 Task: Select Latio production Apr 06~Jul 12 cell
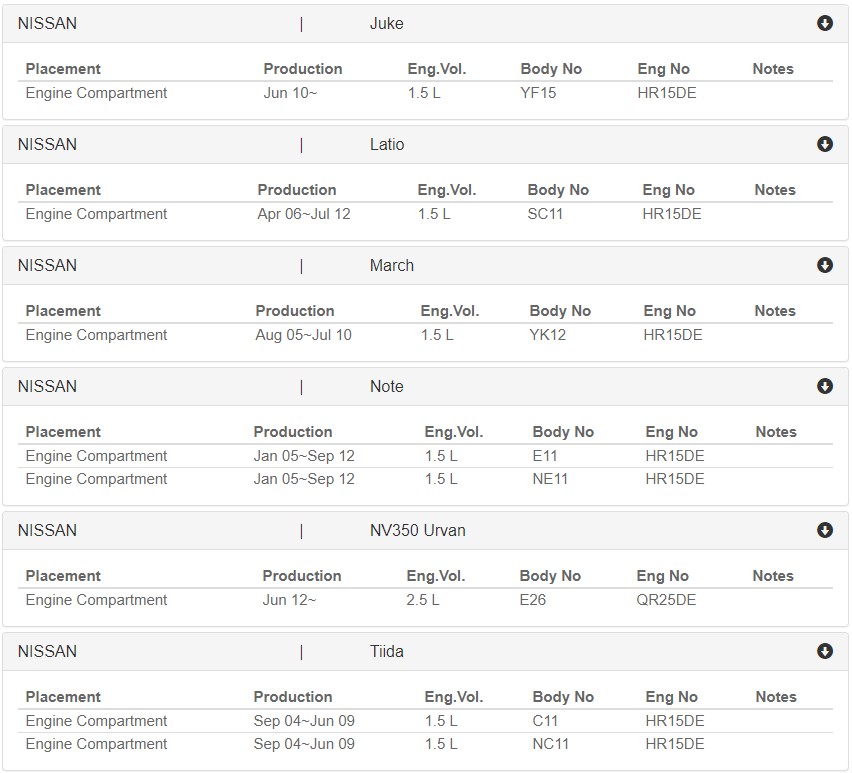(x=304, y=214)
